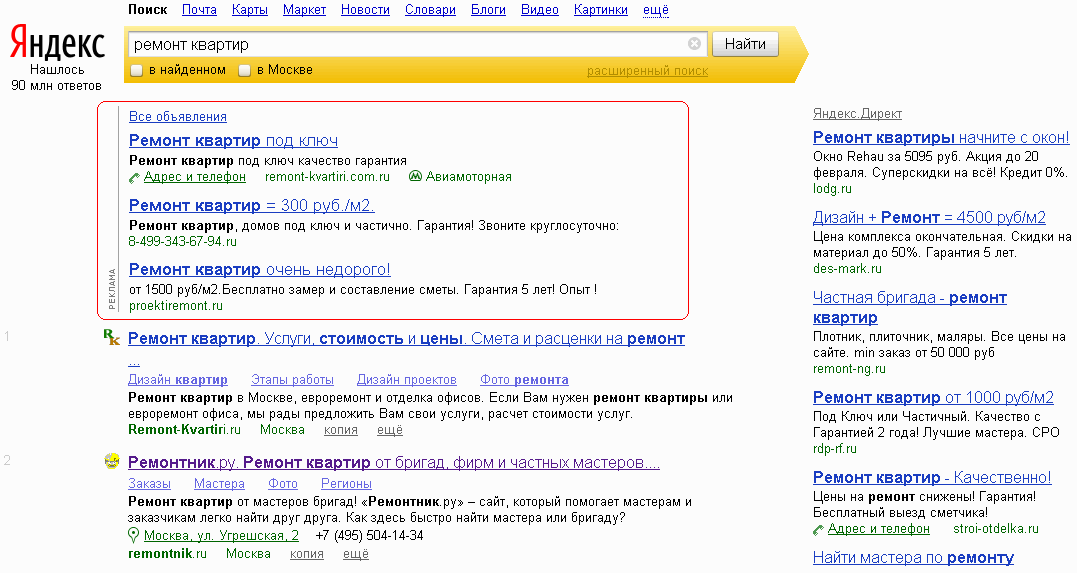Click the Yandex logo
This screenshot has height=573, width=1077.
57,43
